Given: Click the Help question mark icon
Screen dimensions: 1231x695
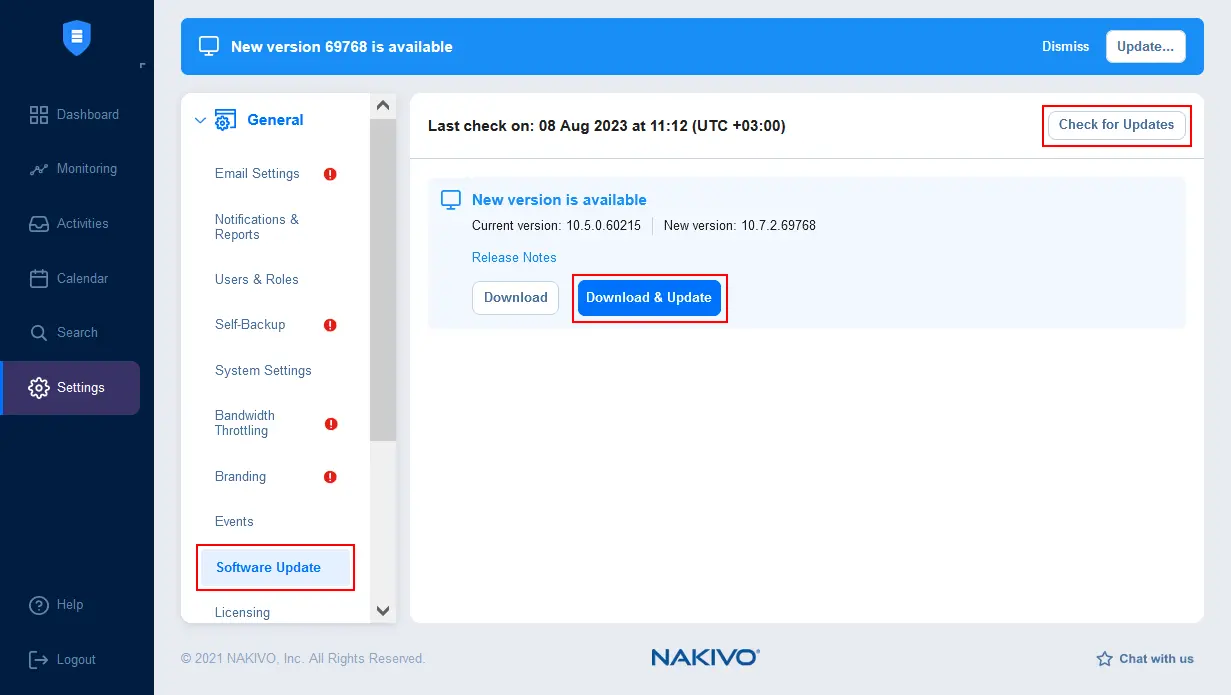Looking at the screenshot, I should pos(39,605).
